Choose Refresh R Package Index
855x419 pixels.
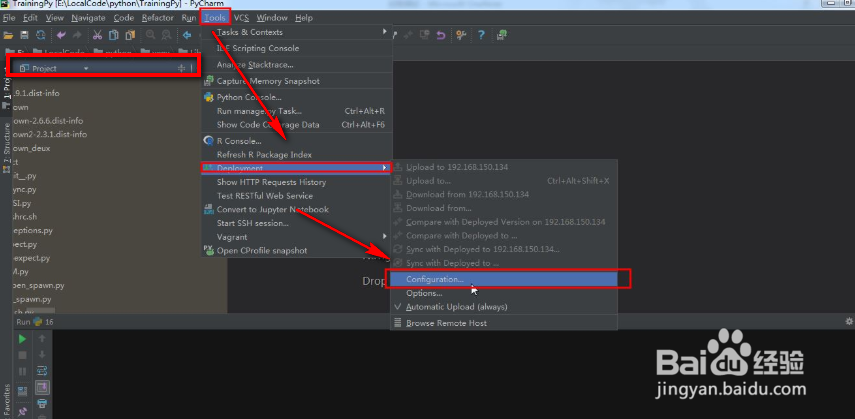(297, 154)
